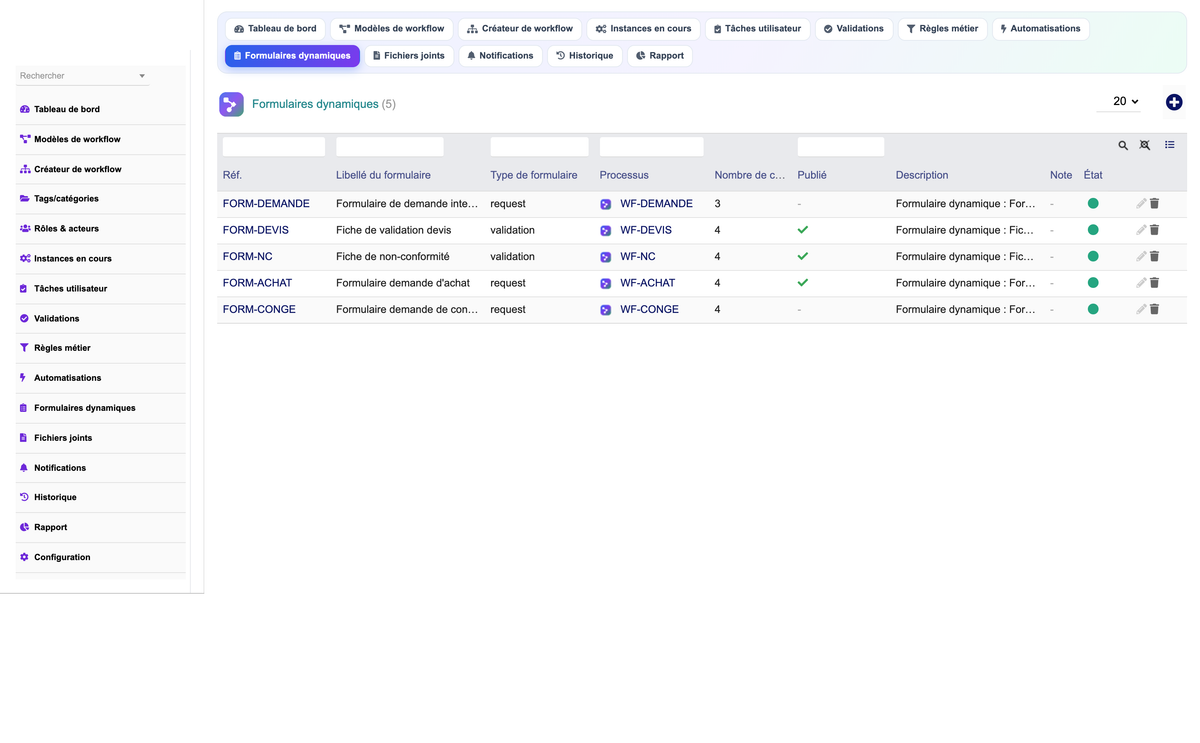Open sidebar Rôles & acteurs menu entry
1200x743 pixels.
[x=101, y=229]
